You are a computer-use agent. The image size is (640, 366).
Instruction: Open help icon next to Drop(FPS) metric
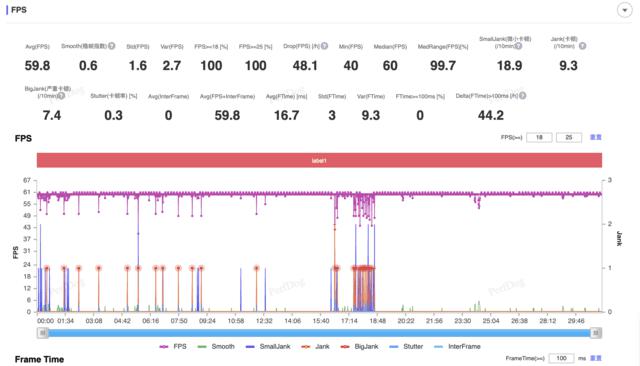click(x=324, y=46)
